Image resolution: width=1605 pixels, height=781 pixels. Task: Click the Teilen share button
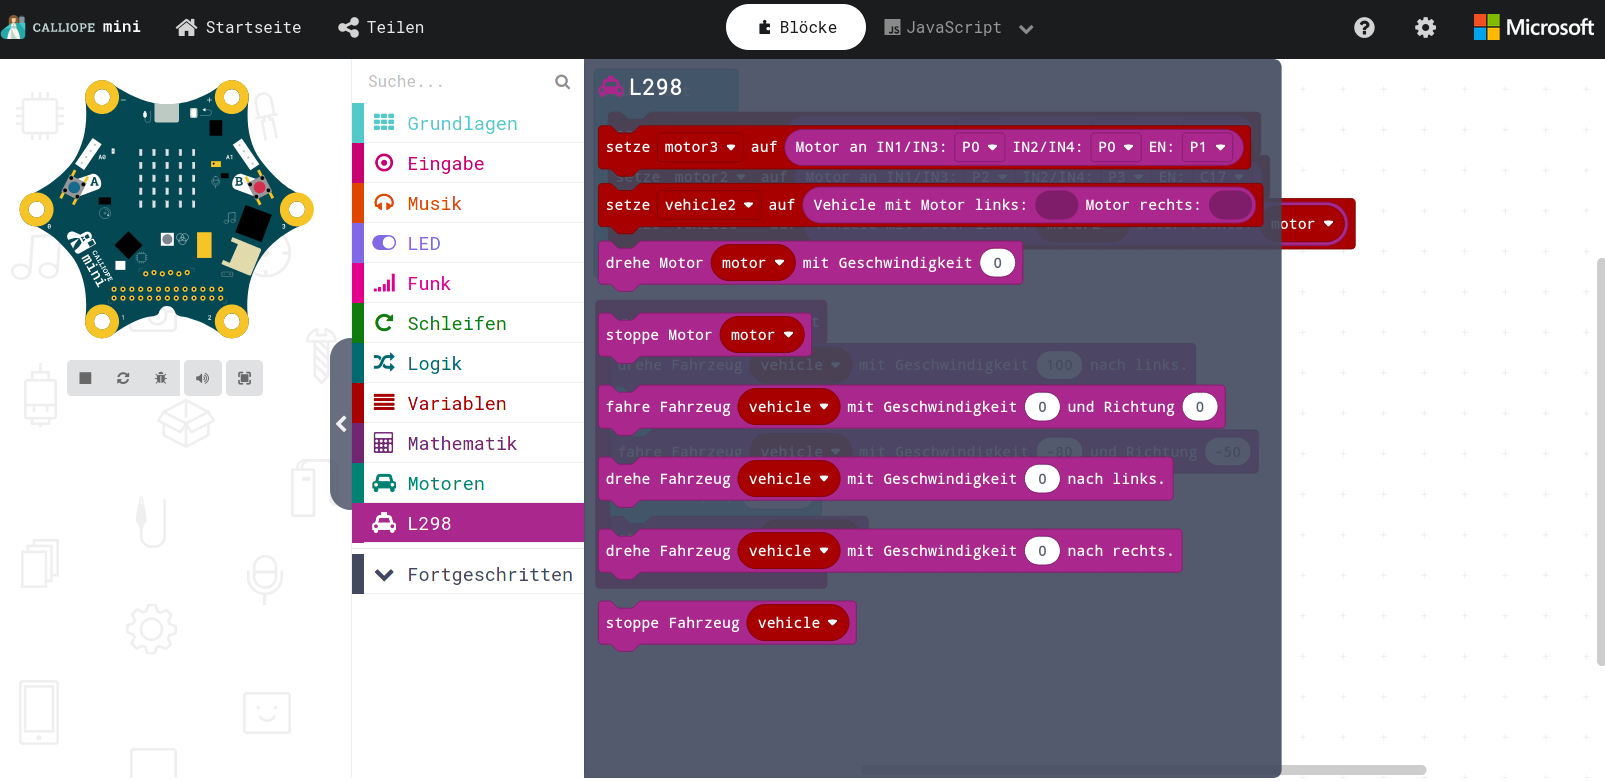pos(381,28)
